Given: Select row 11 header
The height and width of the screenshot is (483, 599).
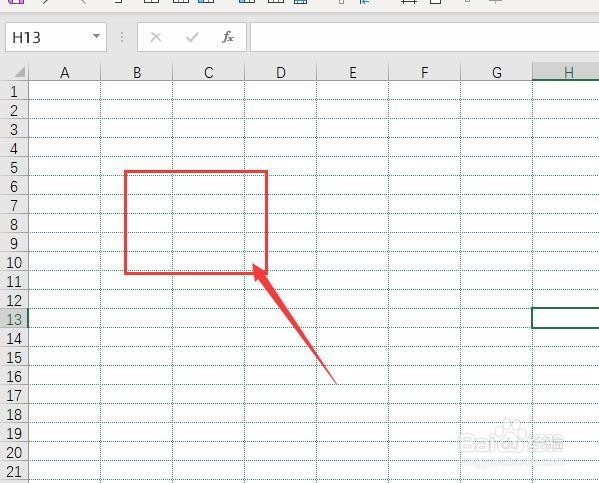Looking at the screenshot, I should 14,280.
